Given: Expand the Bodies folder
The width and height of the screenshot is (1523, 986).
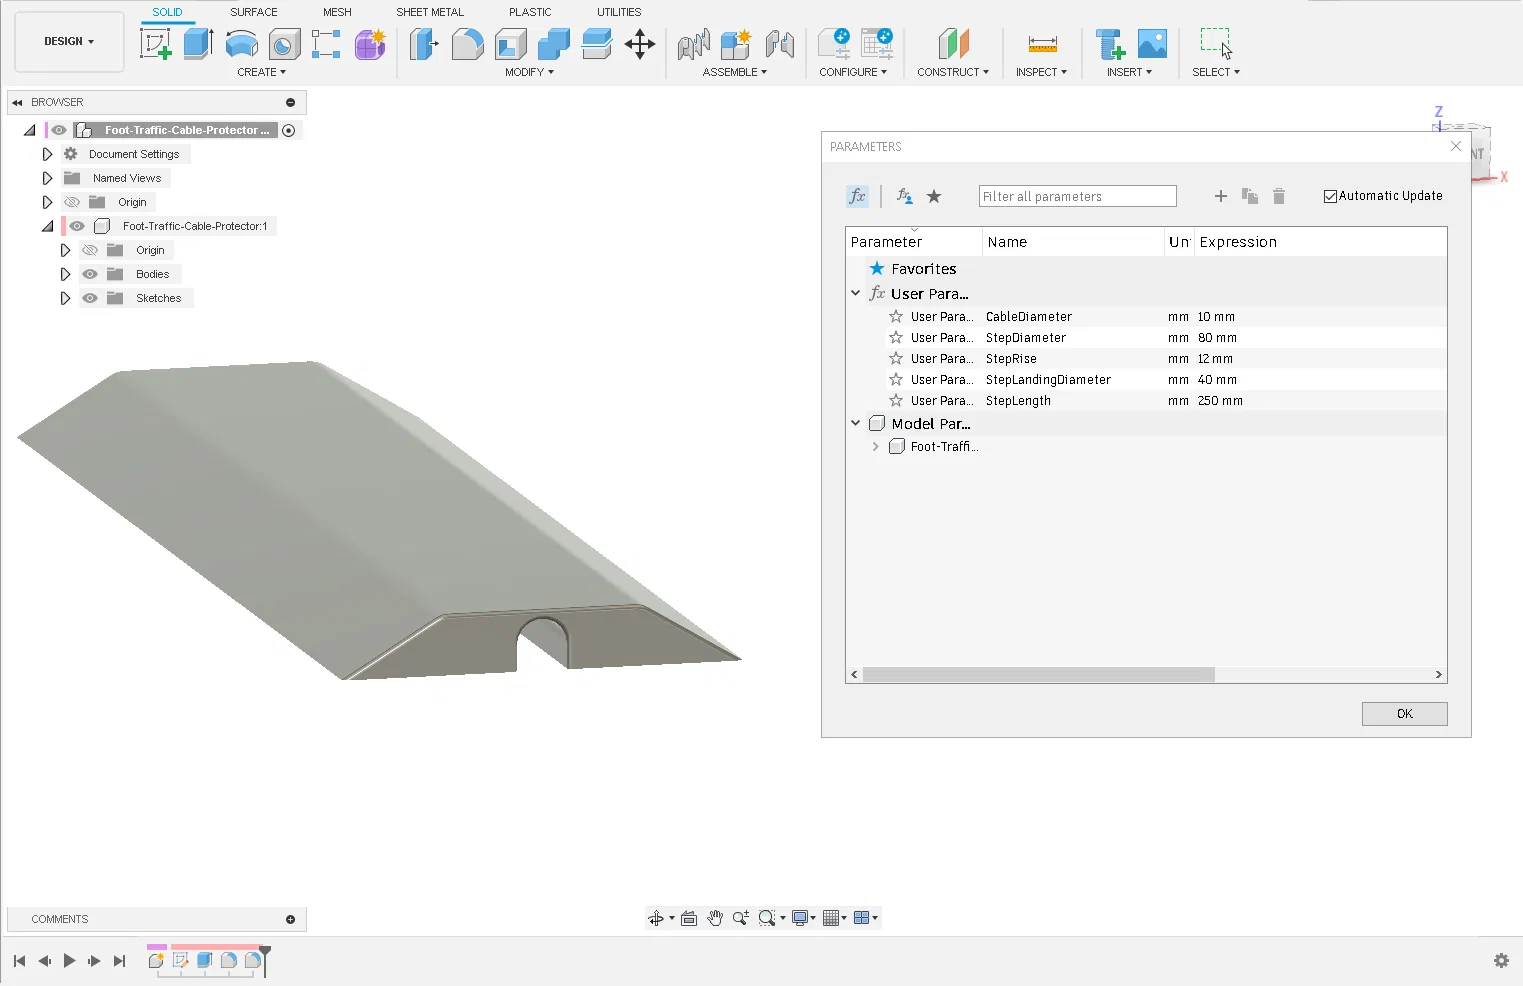Looking at the screenshot, I should click(65, 274).
